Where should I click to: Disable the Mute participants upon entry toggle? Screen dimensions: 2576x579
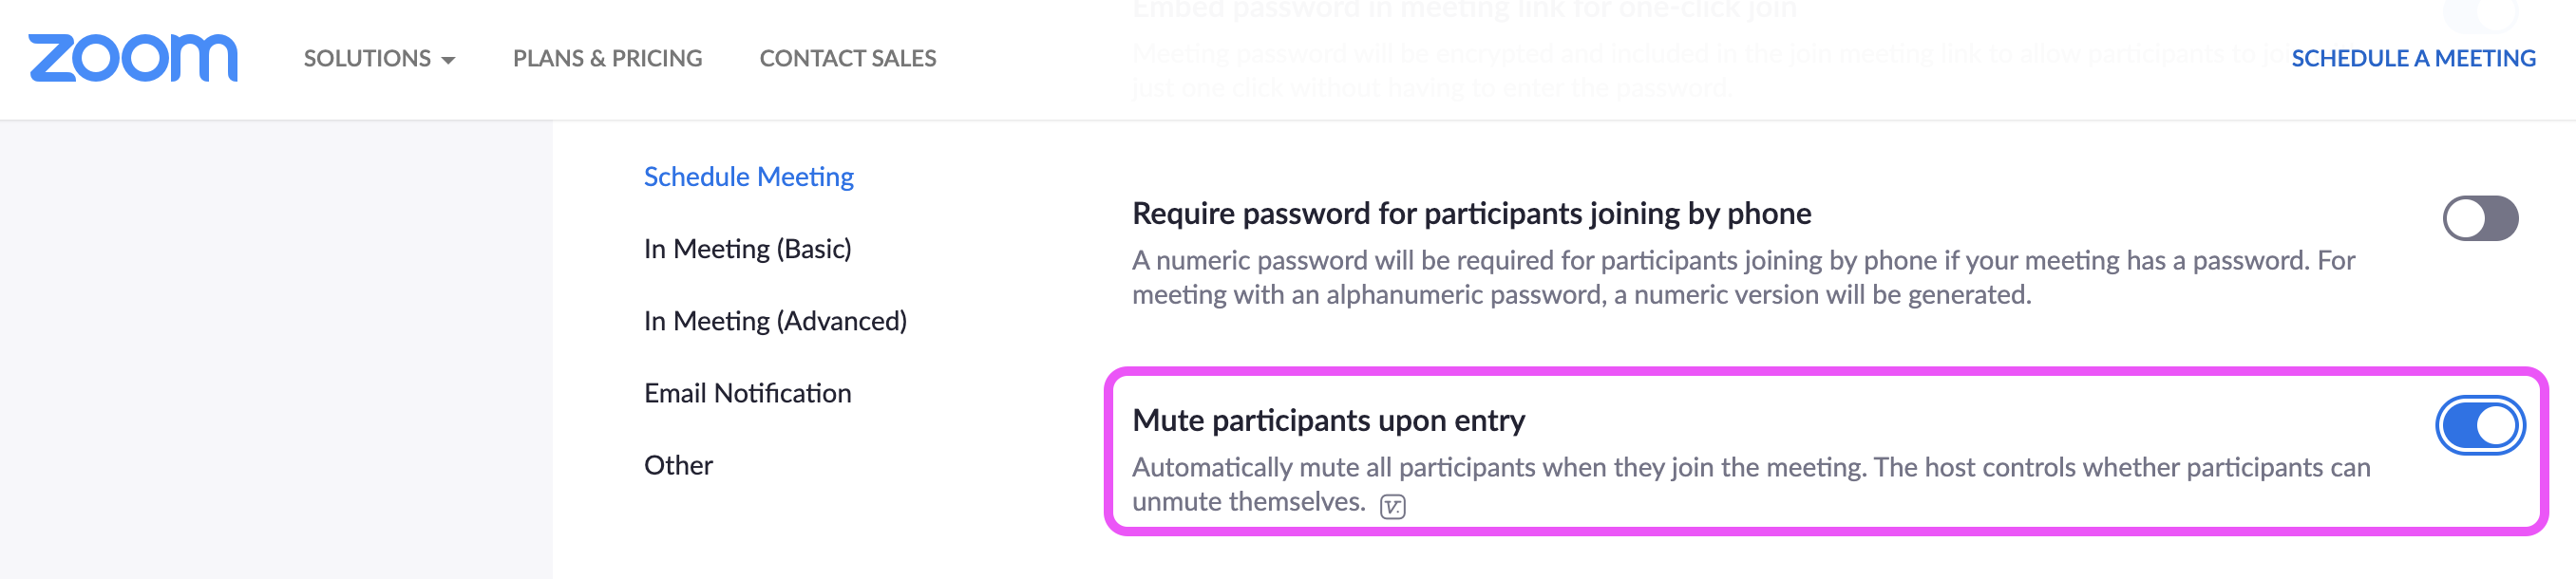2479,425
